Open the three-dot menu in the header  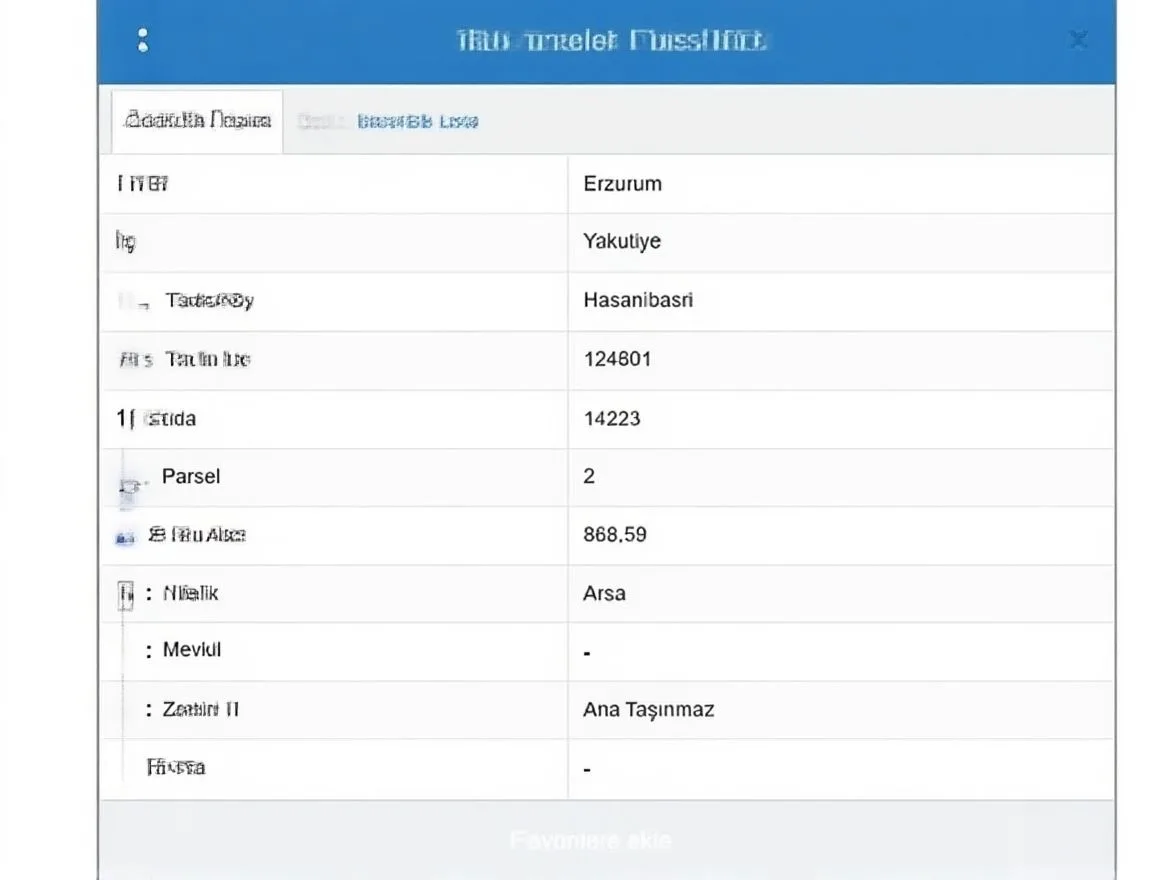click(x=143, y=40)
